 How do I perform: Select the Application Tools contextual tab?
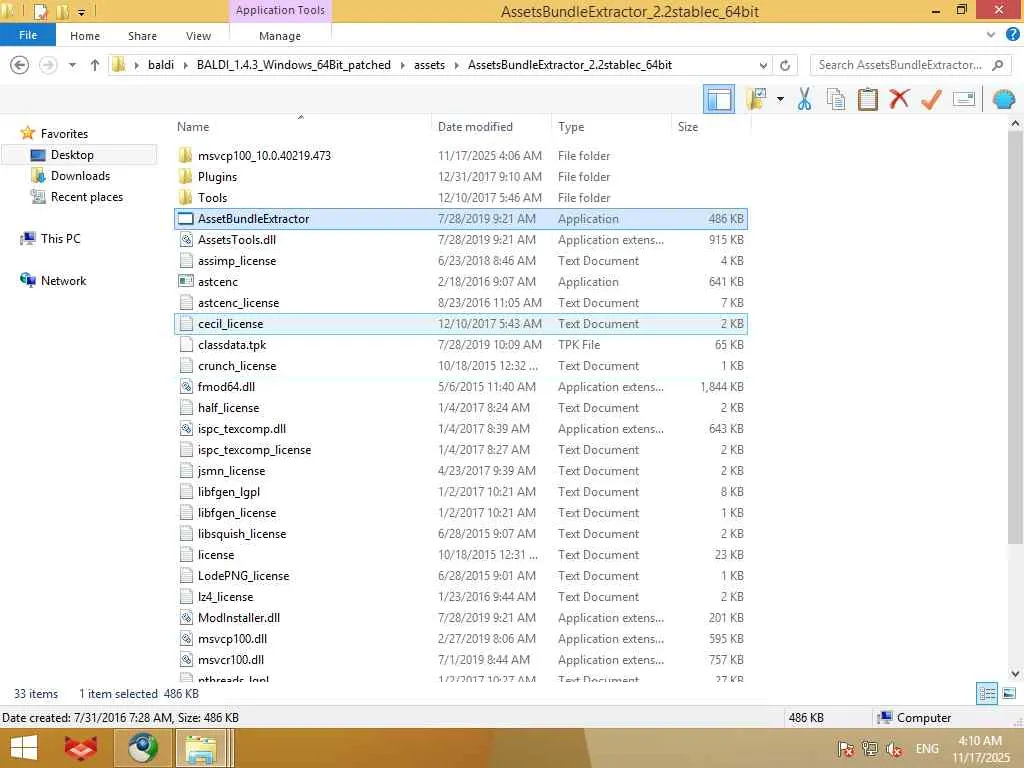[280, 10]
